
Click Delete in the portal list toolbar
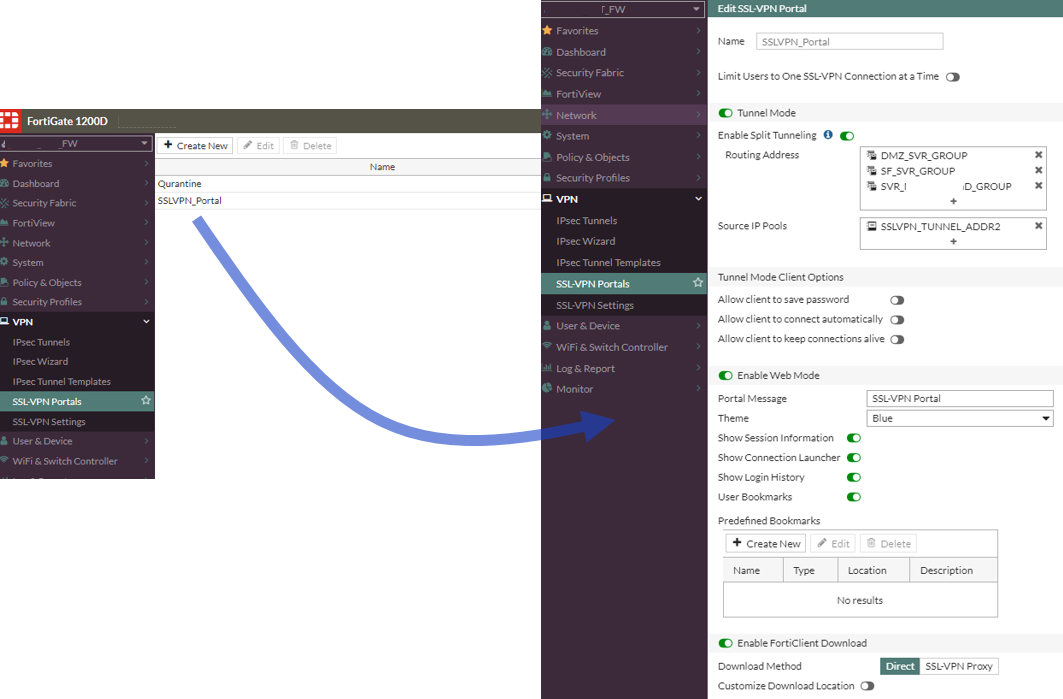(x=310, y=146)
